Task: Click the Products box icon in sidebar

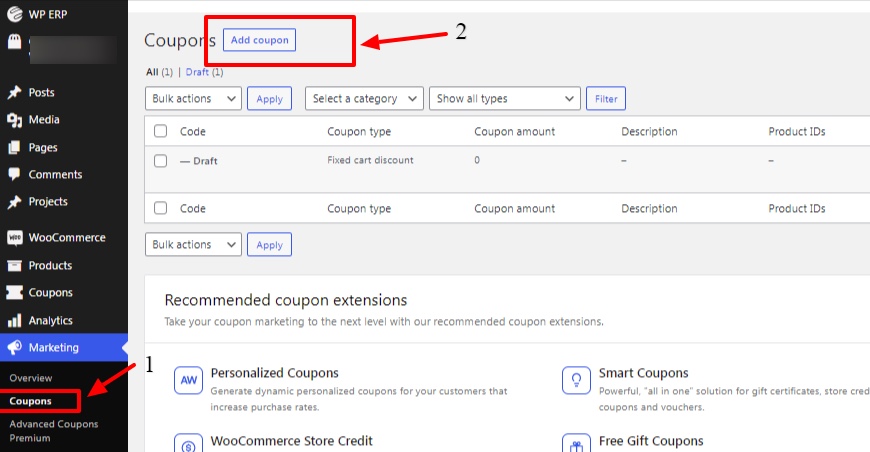Action: [14, 266]
